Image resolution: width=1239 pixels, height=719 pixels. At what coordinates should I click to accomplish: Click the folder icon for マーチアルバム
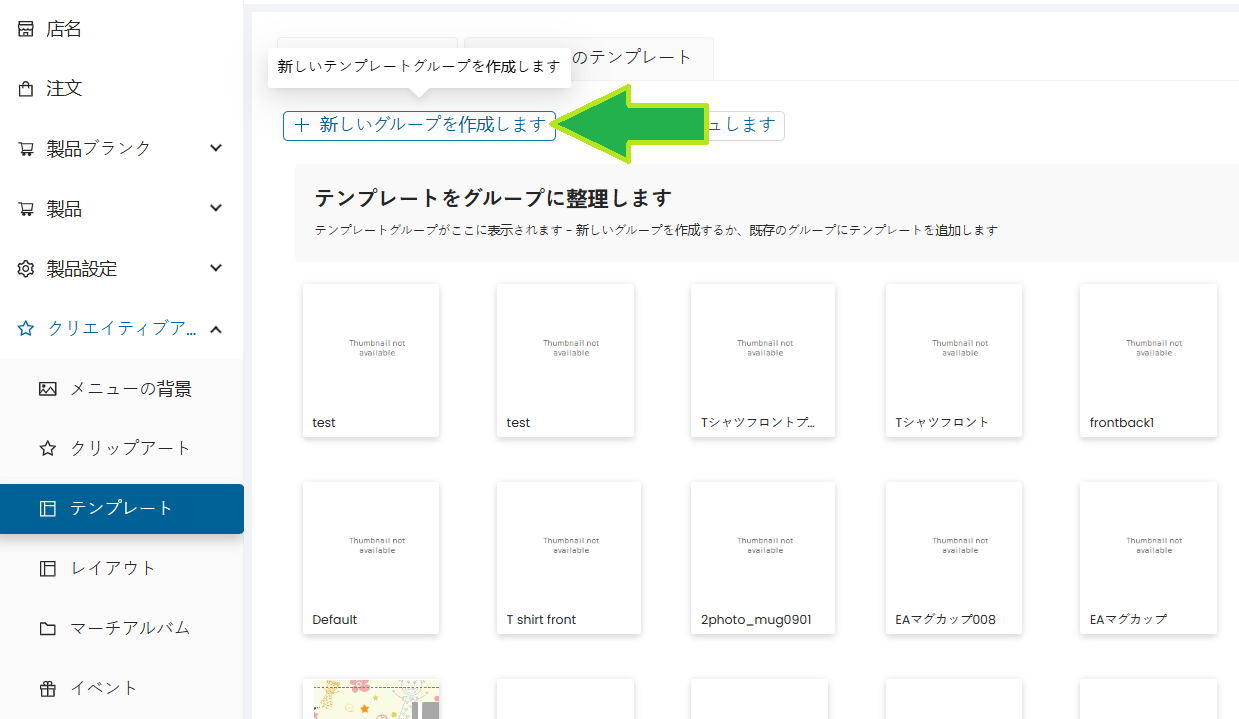tap(48, 629)
